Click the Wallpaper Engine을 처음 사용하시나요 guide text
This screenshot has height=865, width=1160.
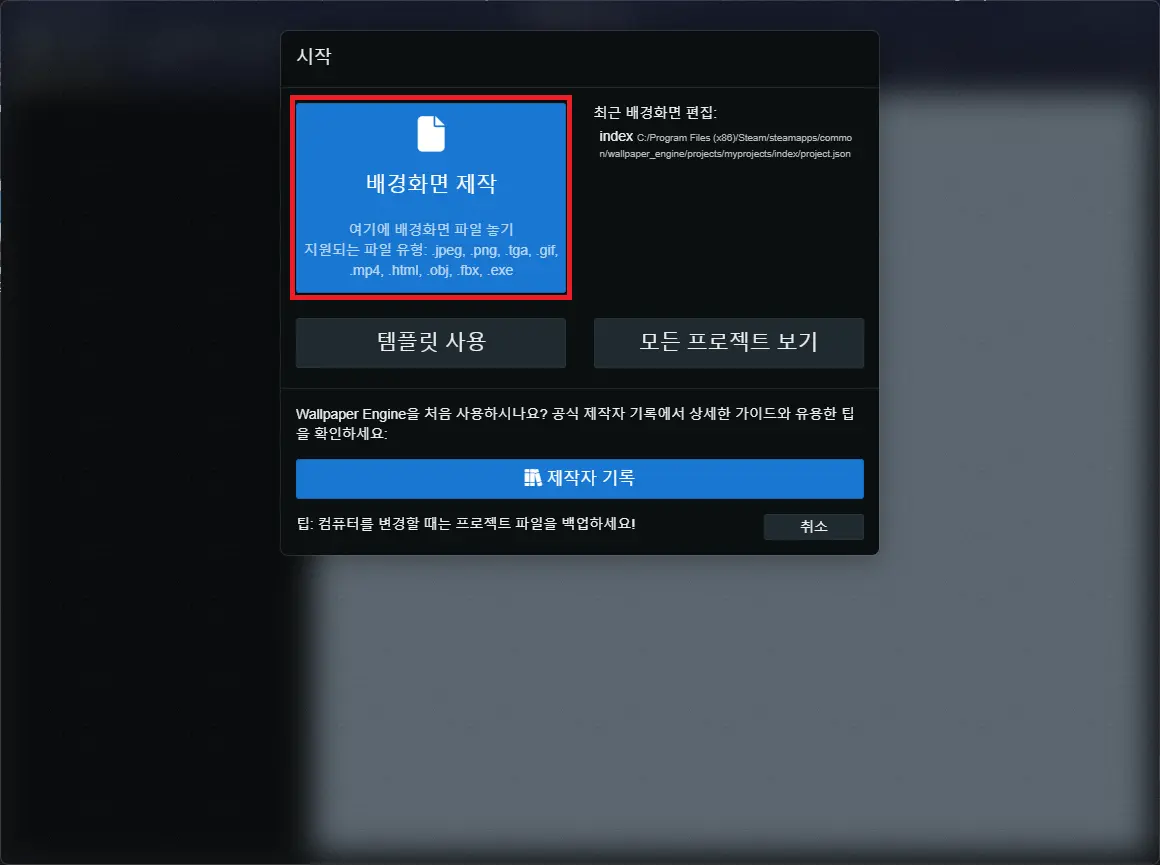click(576, 423)
